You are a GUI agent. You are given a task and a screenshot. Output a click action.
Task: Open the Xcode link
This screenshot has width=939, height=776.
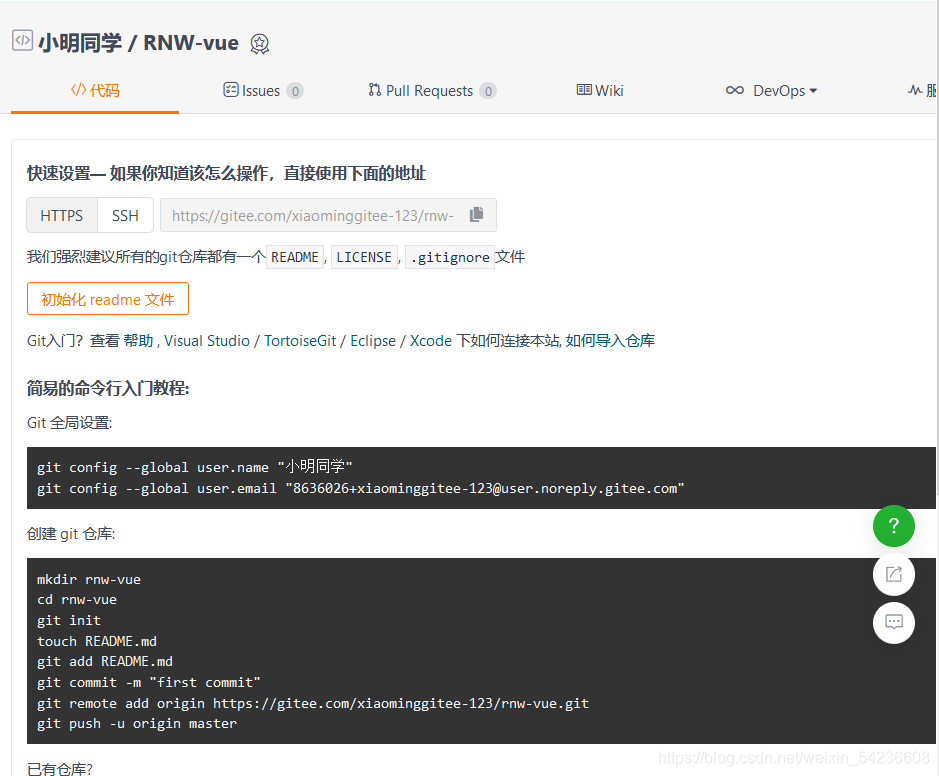pyautogui.click(x=431, y=341)
